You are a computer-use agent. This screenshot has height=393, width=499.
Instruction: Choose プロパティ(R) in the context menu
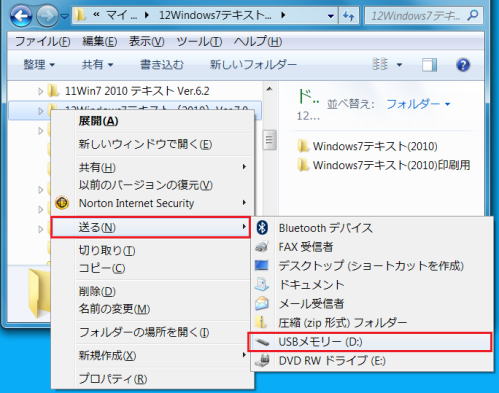tap(152, 379)
